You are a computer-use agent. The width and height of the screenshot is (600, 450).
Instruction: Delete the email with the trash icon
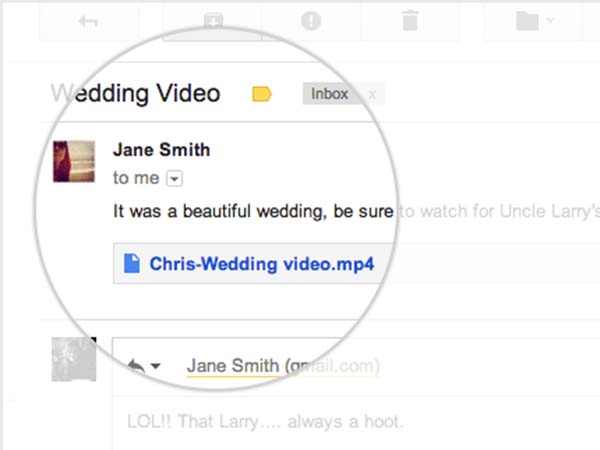click(410, 21)
